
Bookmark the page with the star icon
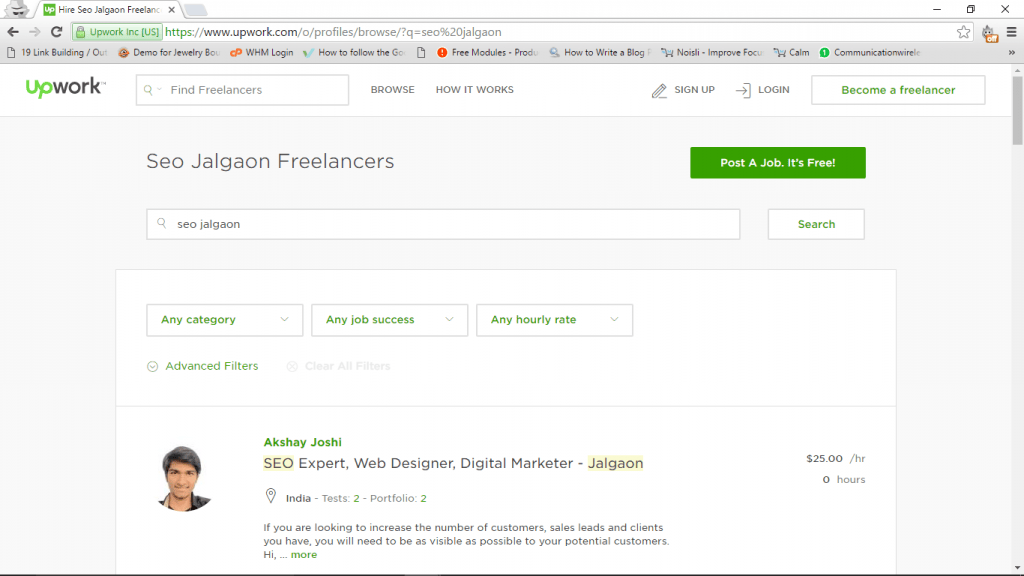(x=963, y=31)
